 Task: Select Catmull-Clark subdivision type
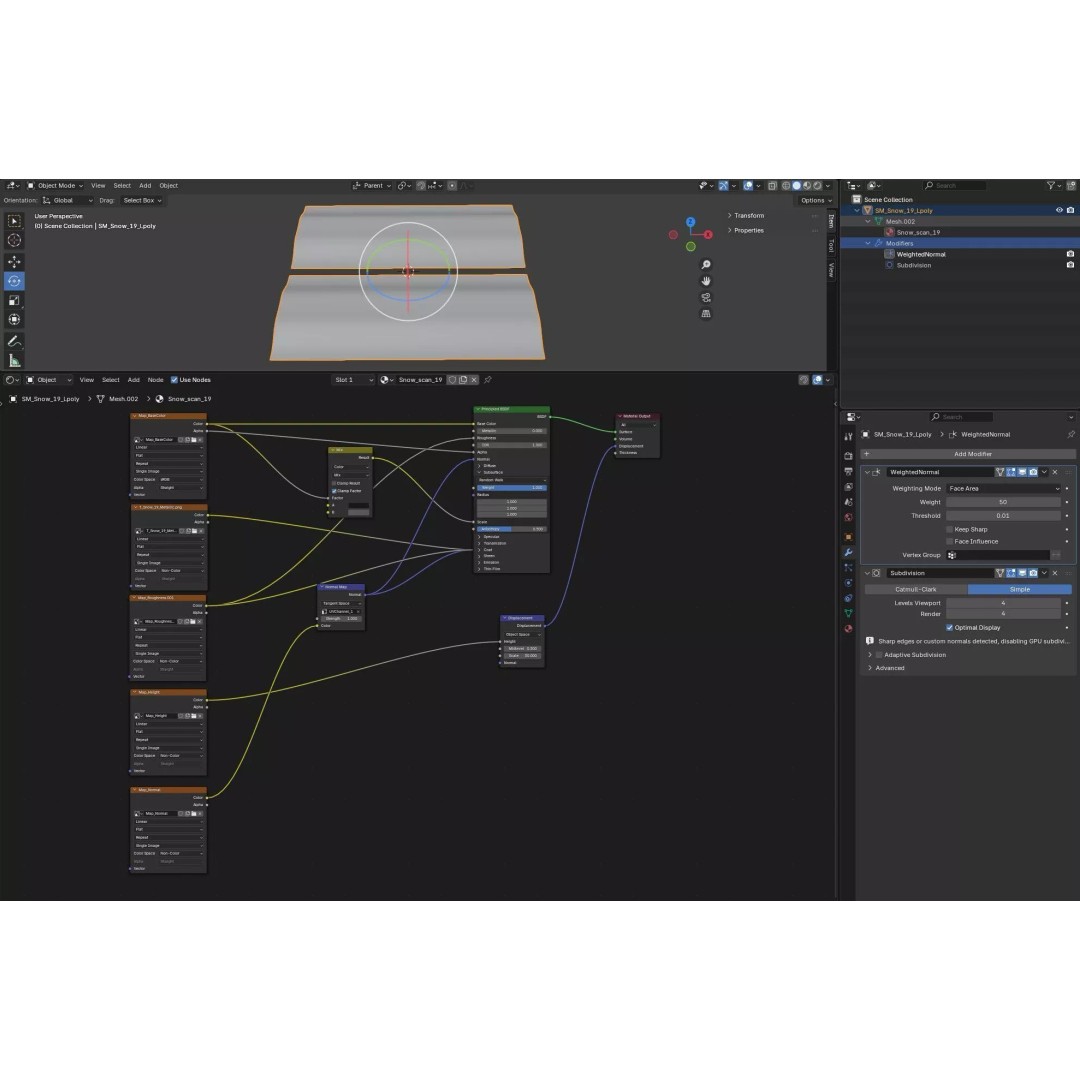coord(916,590)
